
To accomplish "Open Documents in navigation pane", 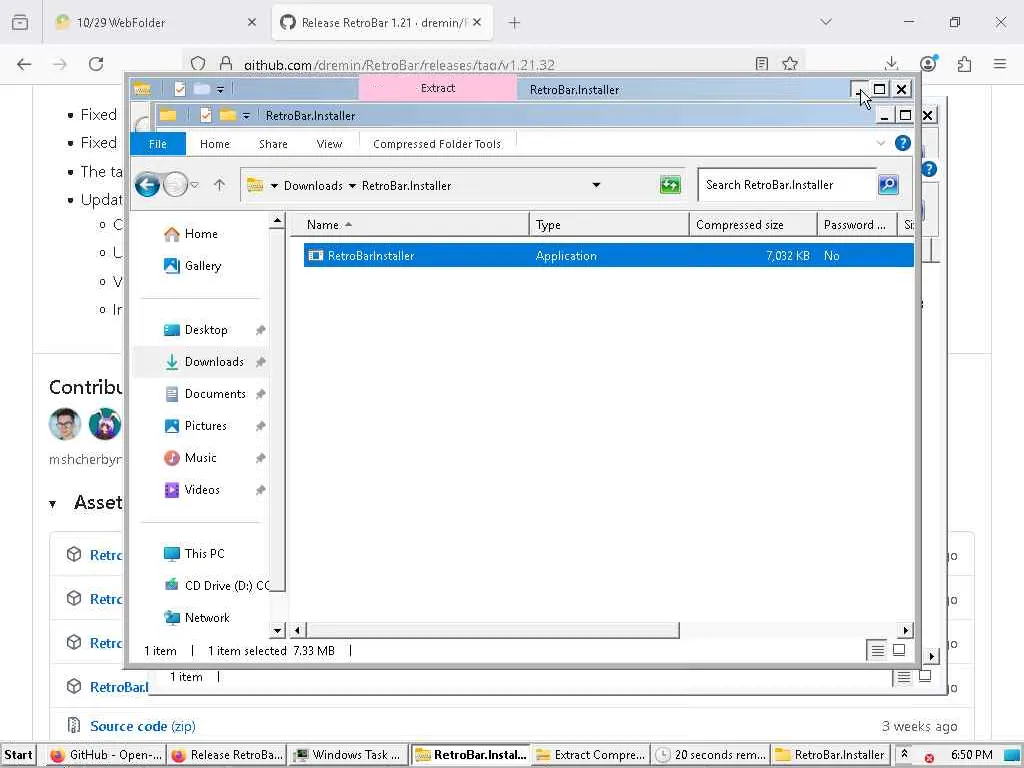I will (215, 394).
